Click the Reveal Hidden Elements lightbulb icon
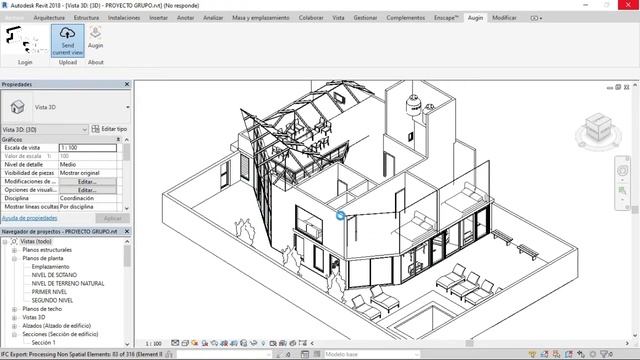 pos(263,343)
